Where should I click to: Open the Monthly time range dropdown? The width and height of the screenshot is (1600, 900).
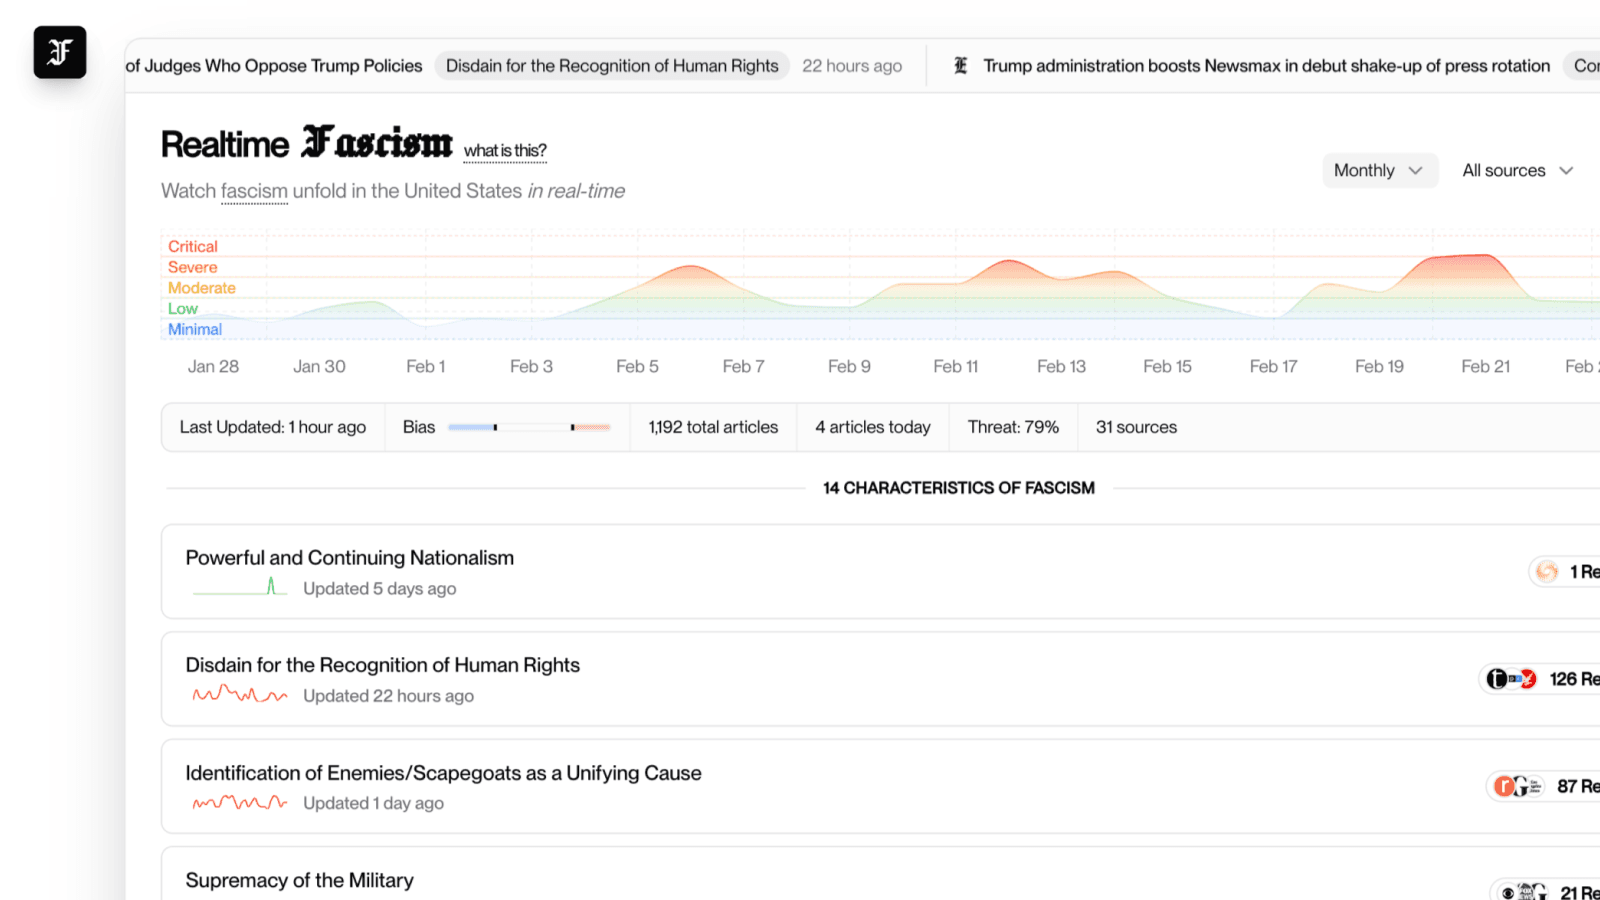pyautogui.click(x=1380, y=170)
